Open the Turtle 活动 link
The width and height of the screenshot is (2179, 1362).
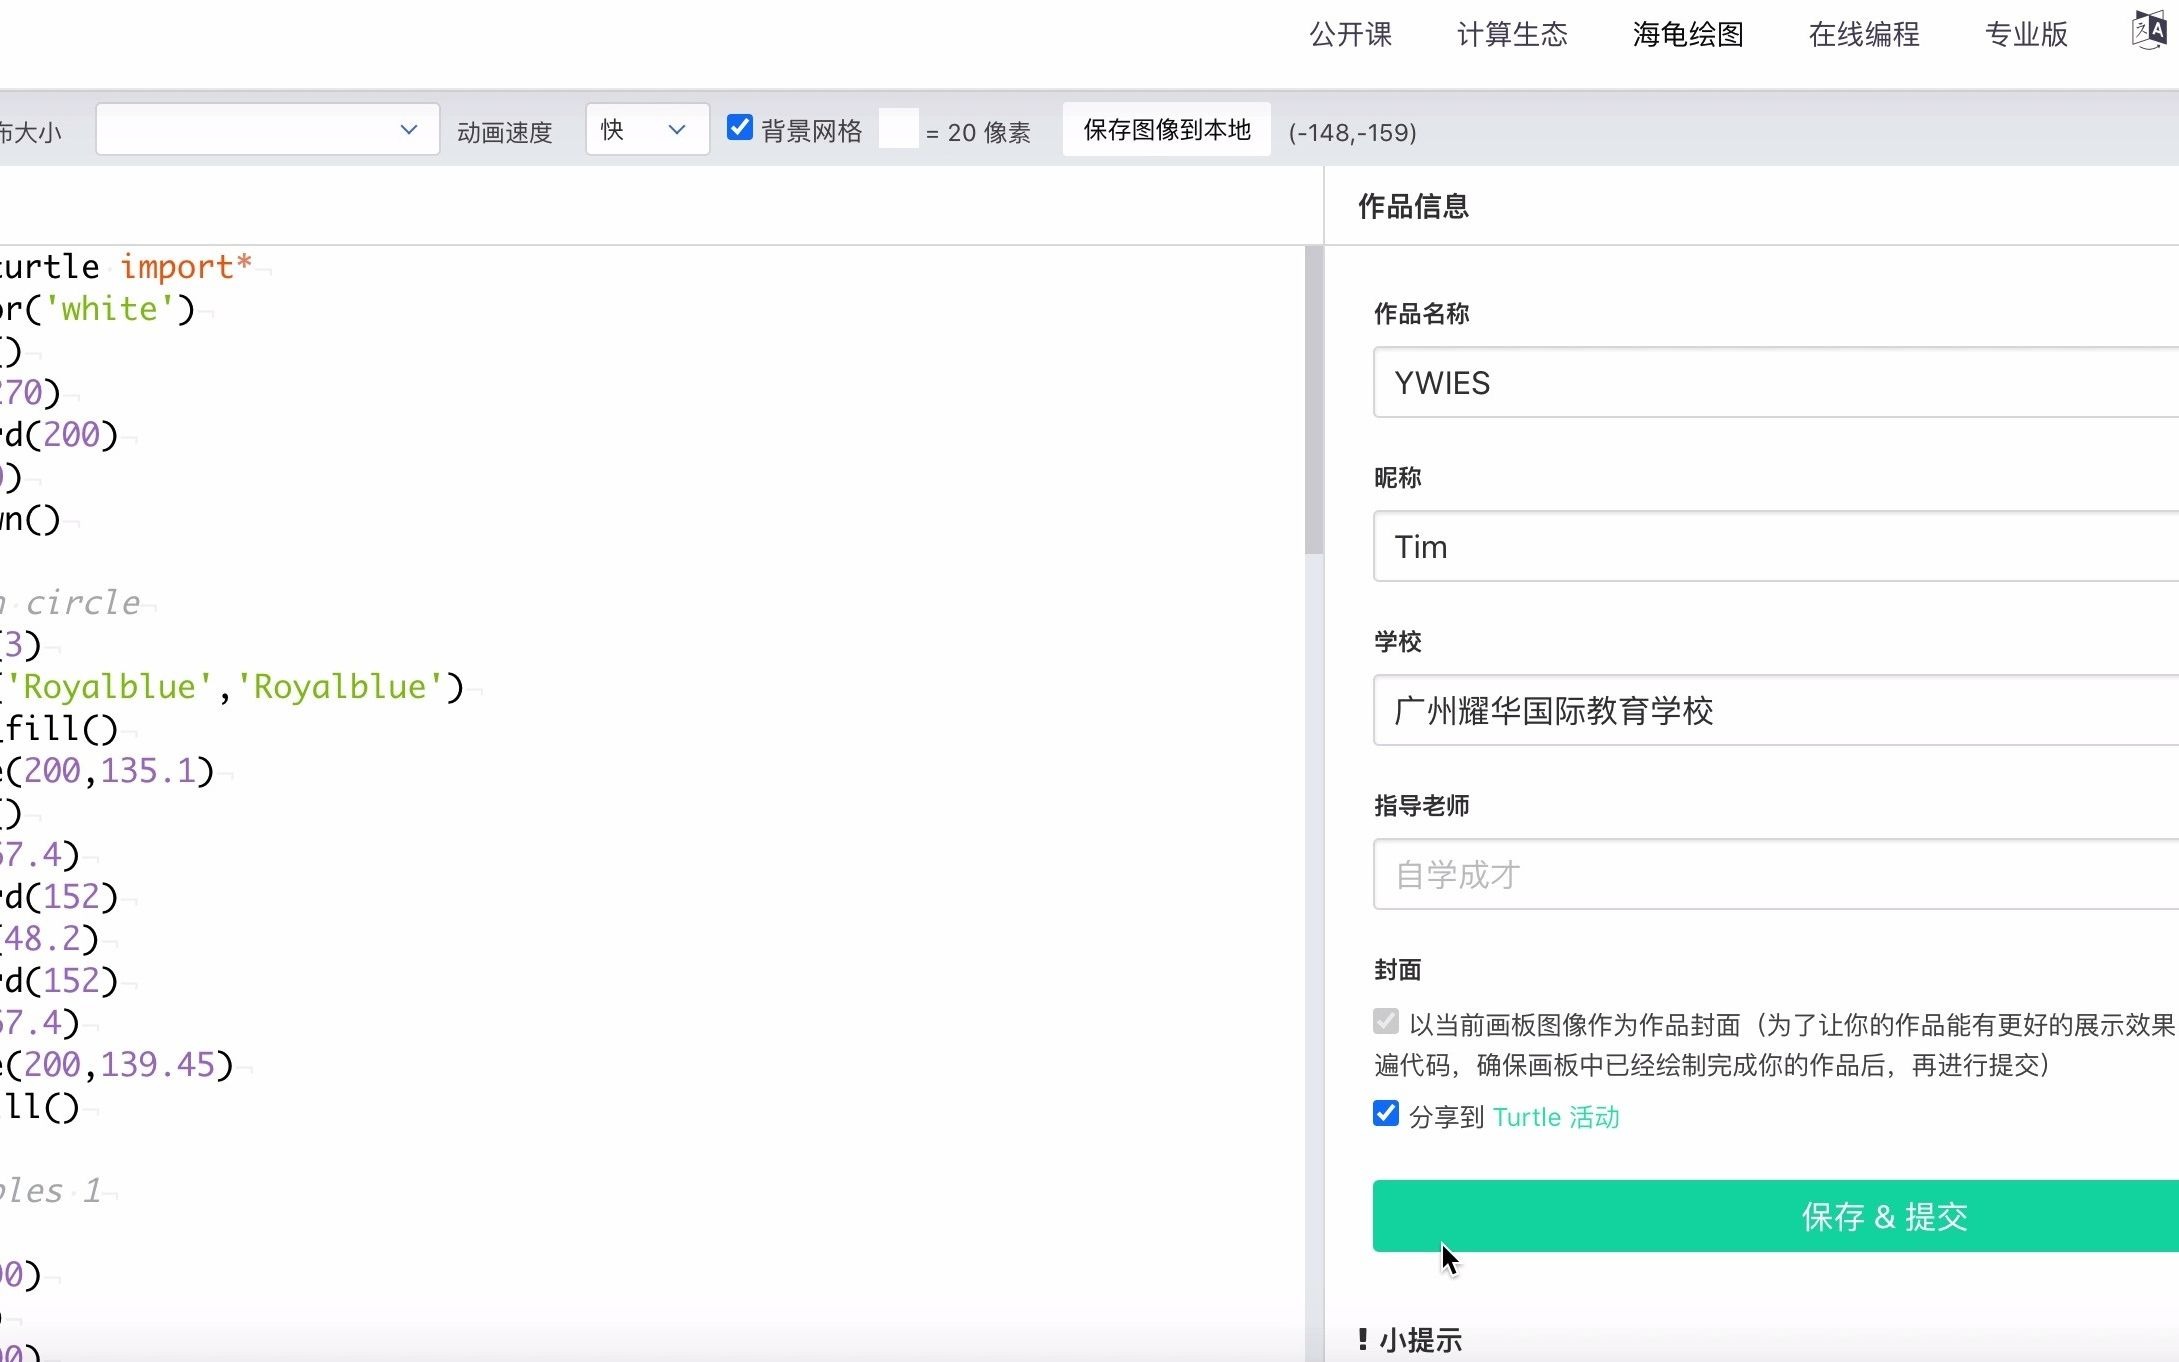[x=1556, y=1117]
